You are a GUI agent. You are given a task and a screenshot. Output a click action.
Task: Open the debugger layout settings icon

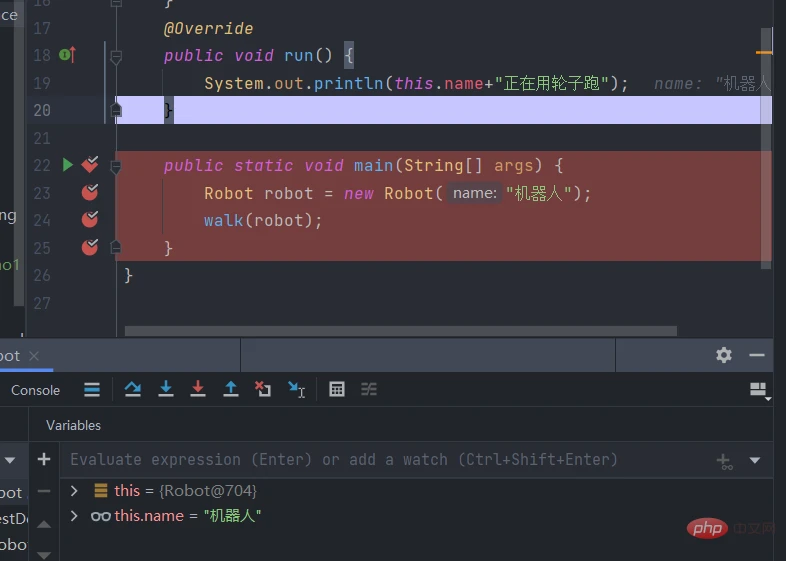point(759,390)
